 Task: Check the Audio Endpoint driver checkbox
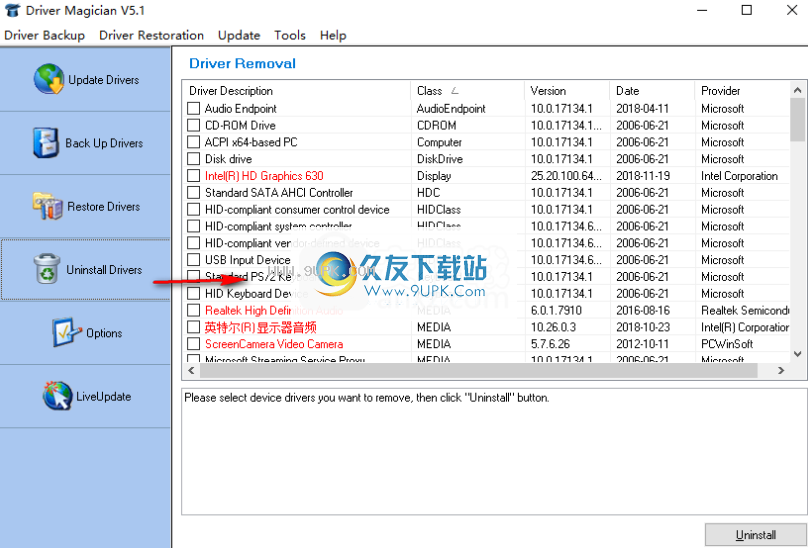click(193, 109)
